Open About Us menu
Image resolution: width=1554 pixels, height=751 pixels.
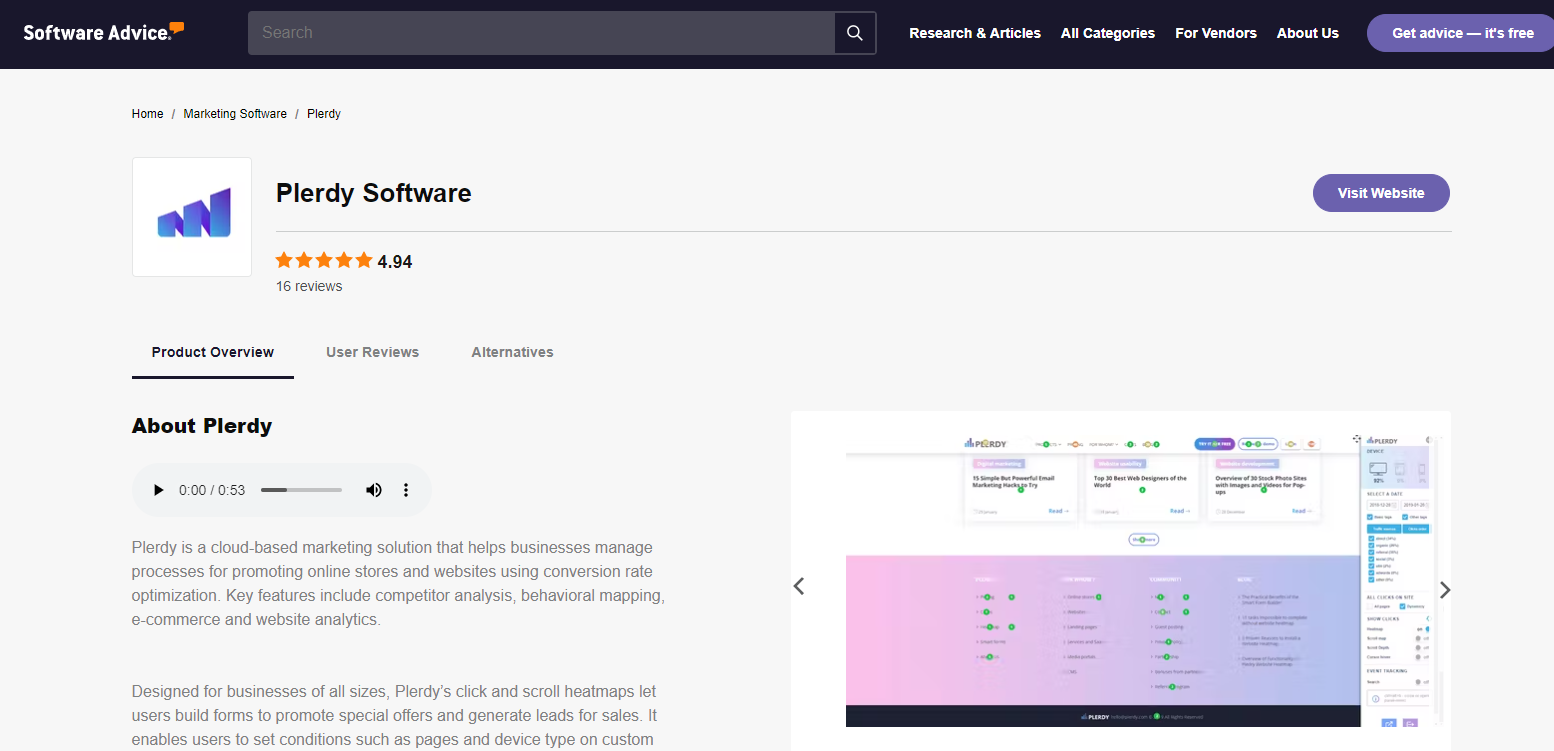1308,33
